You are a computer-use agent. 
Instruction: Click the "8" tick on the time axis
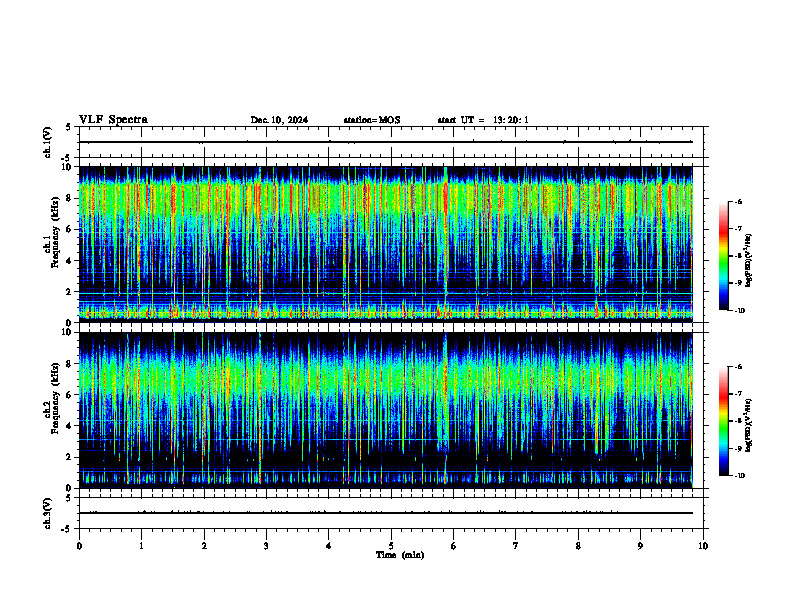[578, 546]
